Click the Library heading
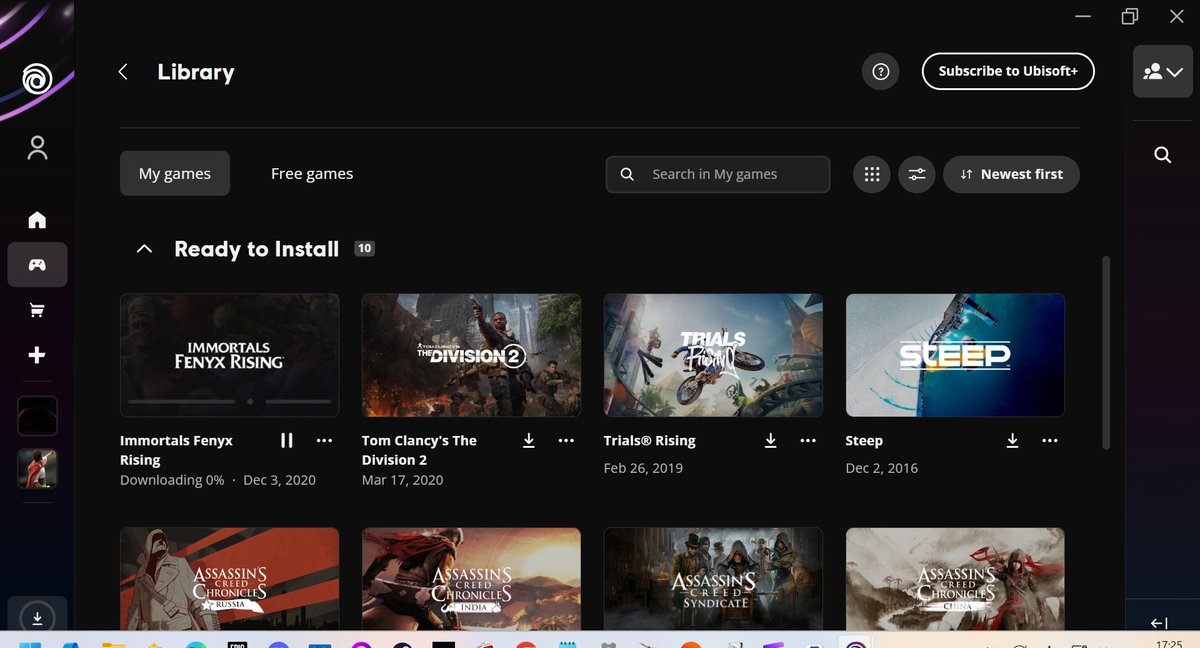The width and height of the screenshot is (1200, 648). [x=196, y=72]
